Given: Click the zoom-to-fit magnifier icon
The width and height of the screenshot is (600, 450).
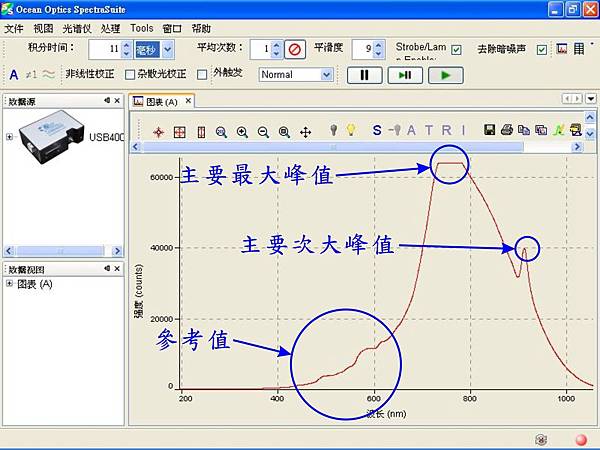Looking at the screenshot, I should [284, 132].
